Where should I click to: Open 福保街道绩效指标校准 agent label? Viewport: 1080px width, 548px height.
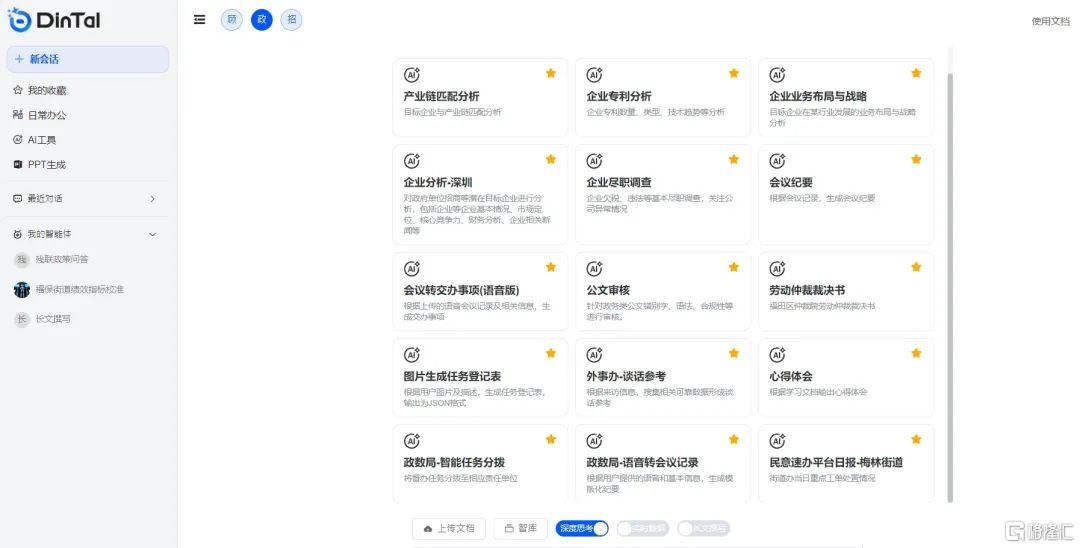[80, 289]
